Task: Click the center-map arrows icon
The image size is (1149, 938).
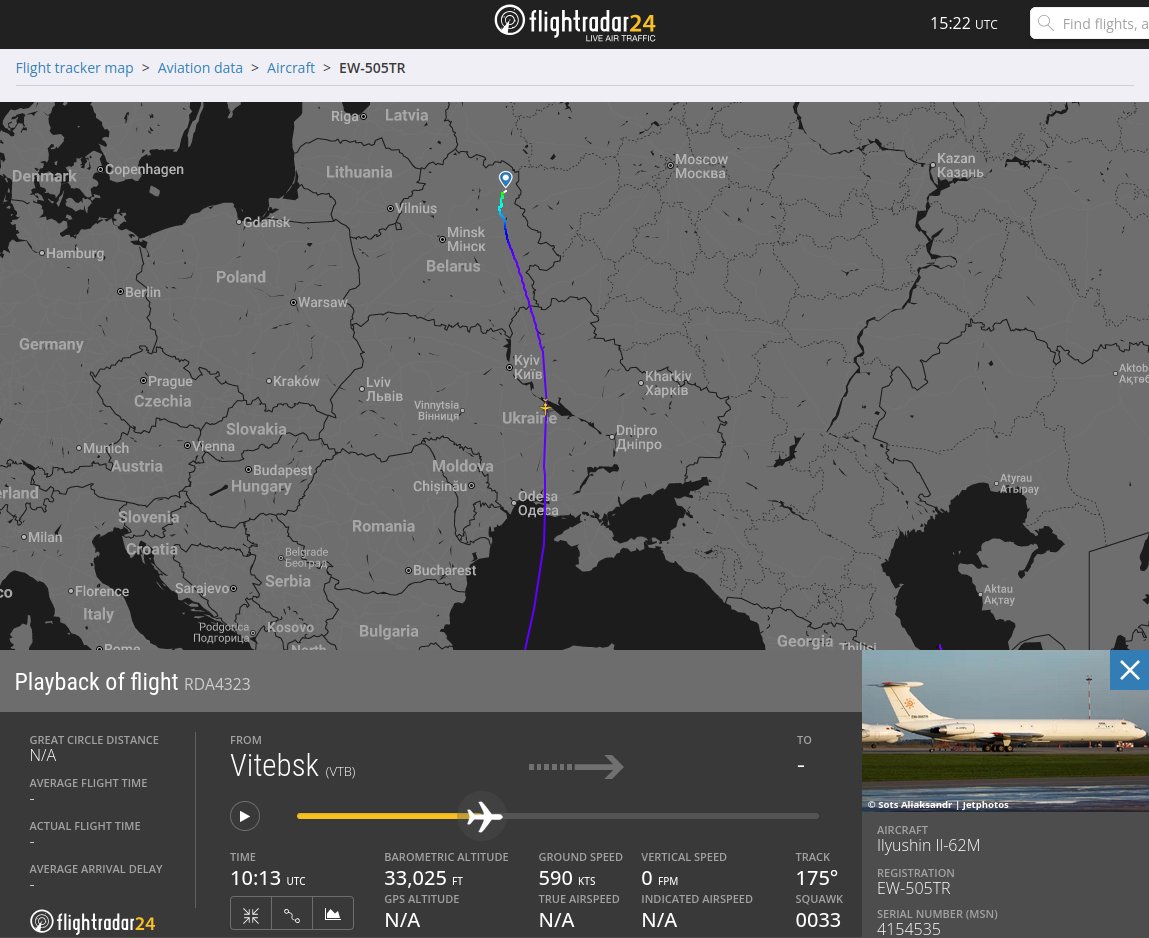Action: click(x=251, y=914)
